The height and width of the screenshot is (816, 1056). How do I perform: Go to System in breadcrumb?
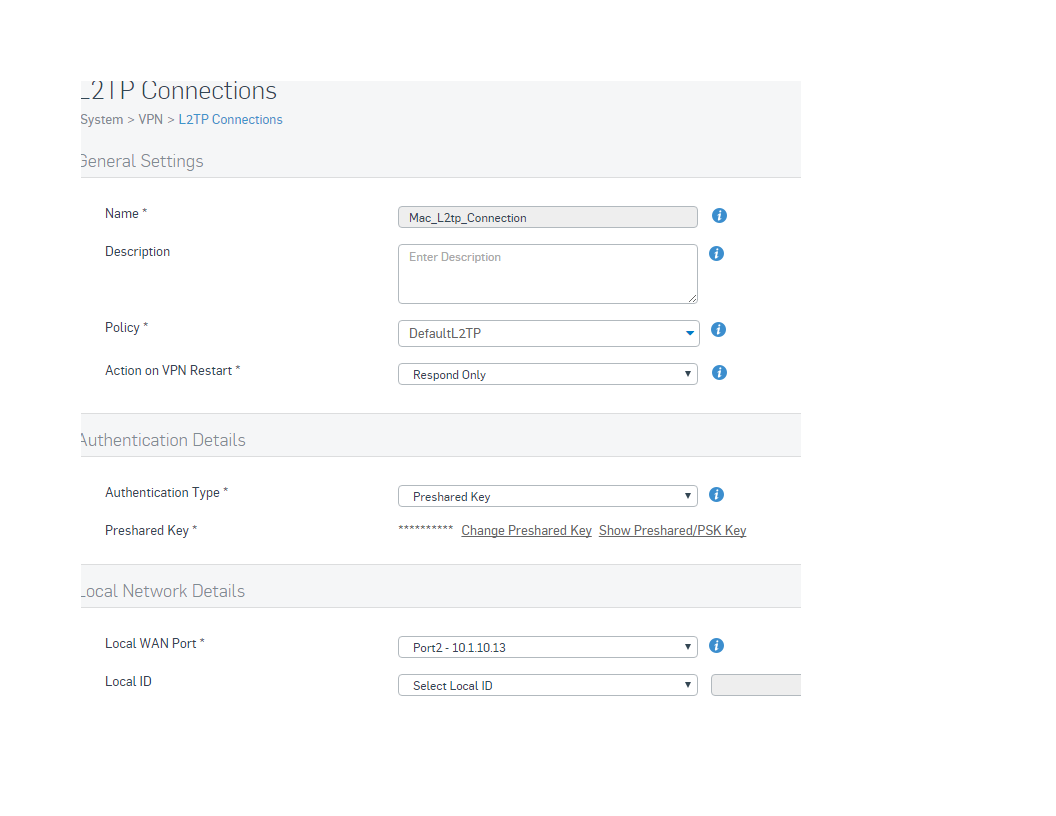[102, 119]
